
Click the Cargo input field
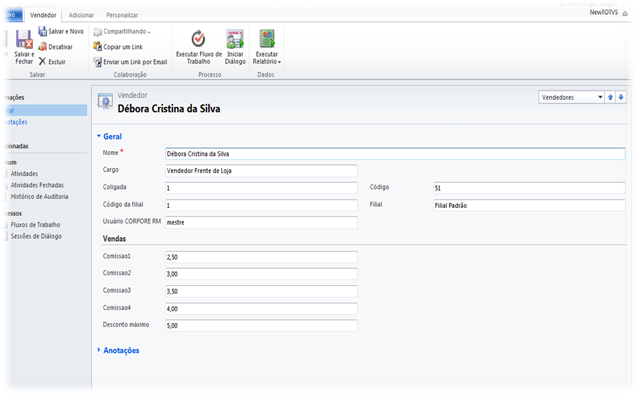261,171
